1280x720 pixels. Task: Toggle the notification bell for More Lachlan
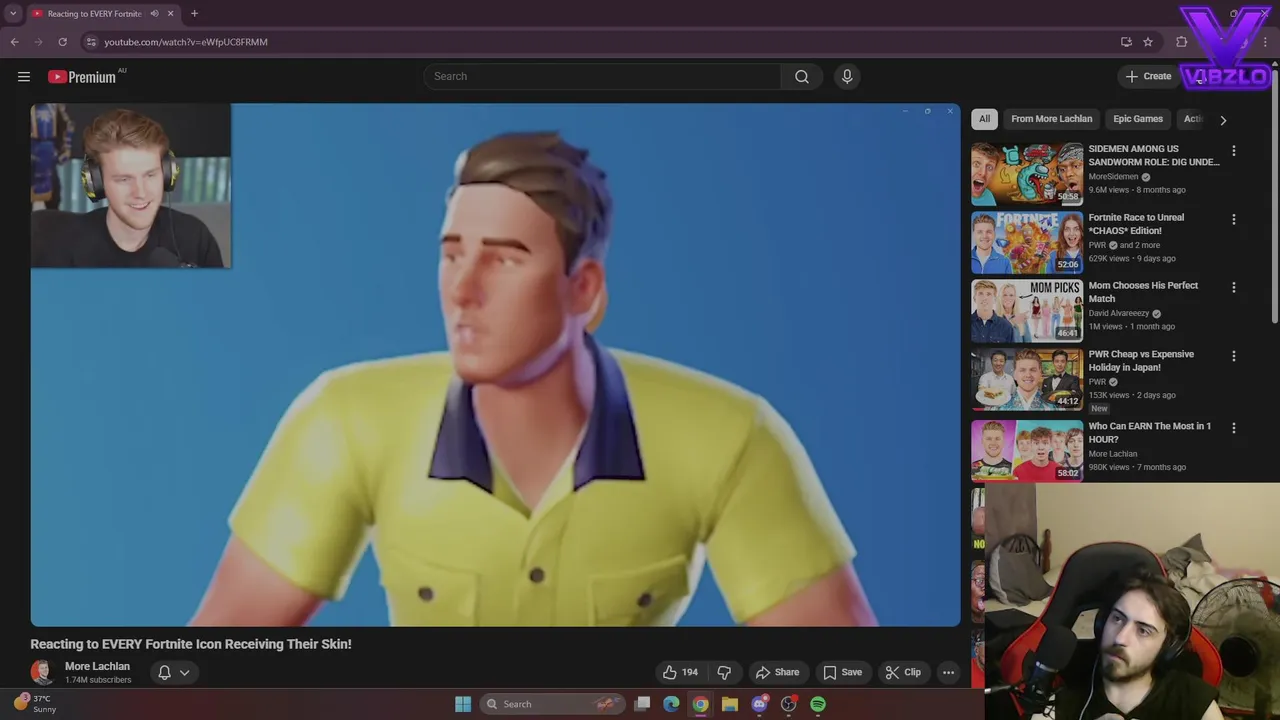coord(164,672)
